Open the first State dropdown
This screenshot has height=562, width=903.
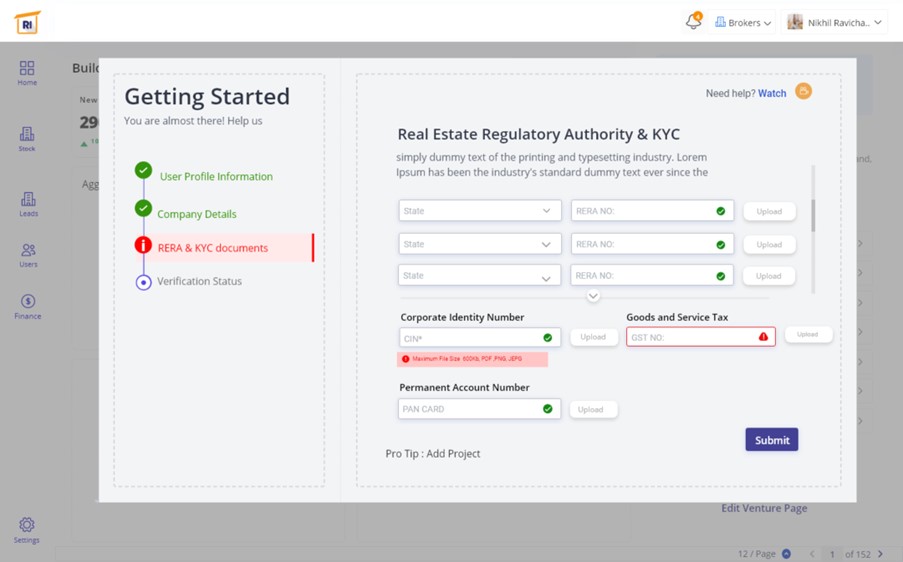click(x=479, y=211)
